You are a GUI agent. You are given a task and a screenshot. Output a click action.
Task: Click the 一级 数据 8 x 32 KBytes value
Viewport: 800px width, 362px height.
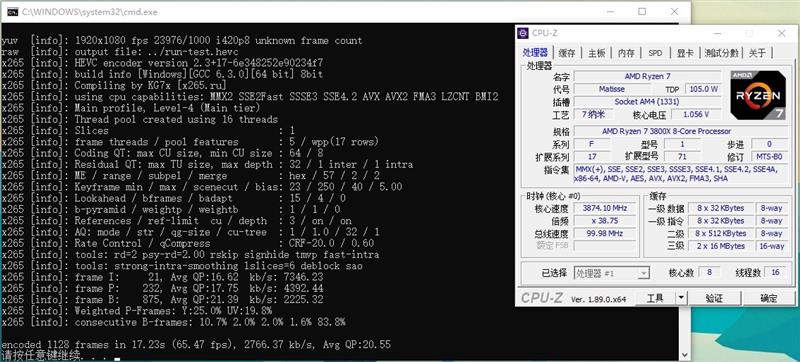(x=719, y=208)
